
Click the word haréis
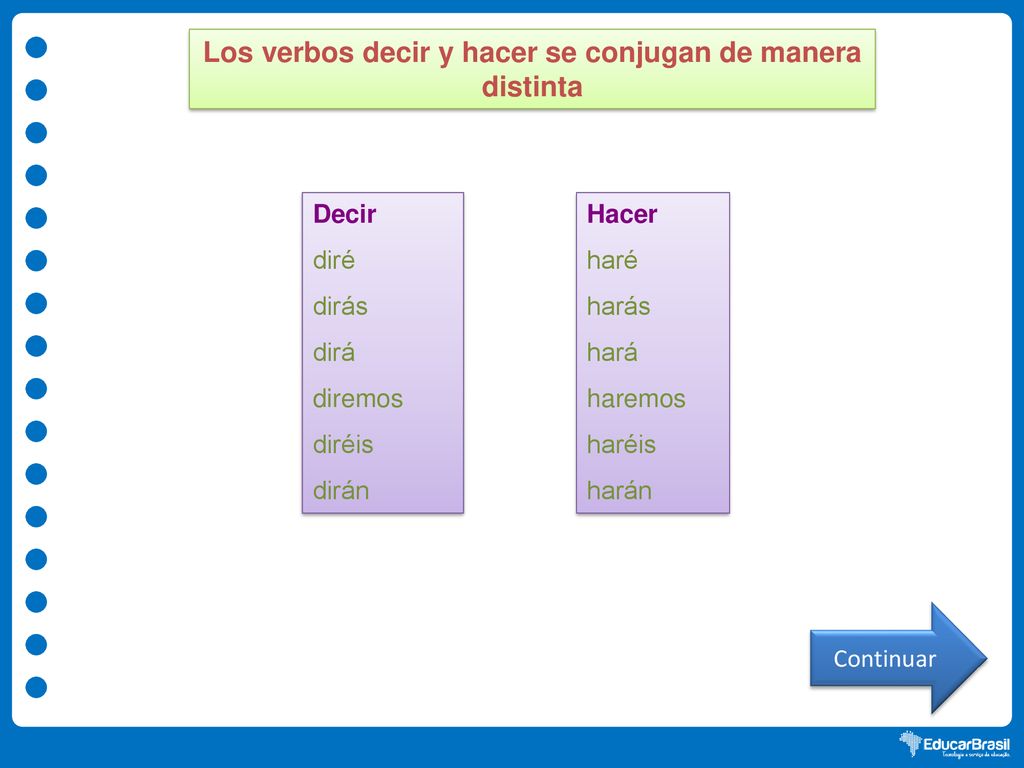621,445
